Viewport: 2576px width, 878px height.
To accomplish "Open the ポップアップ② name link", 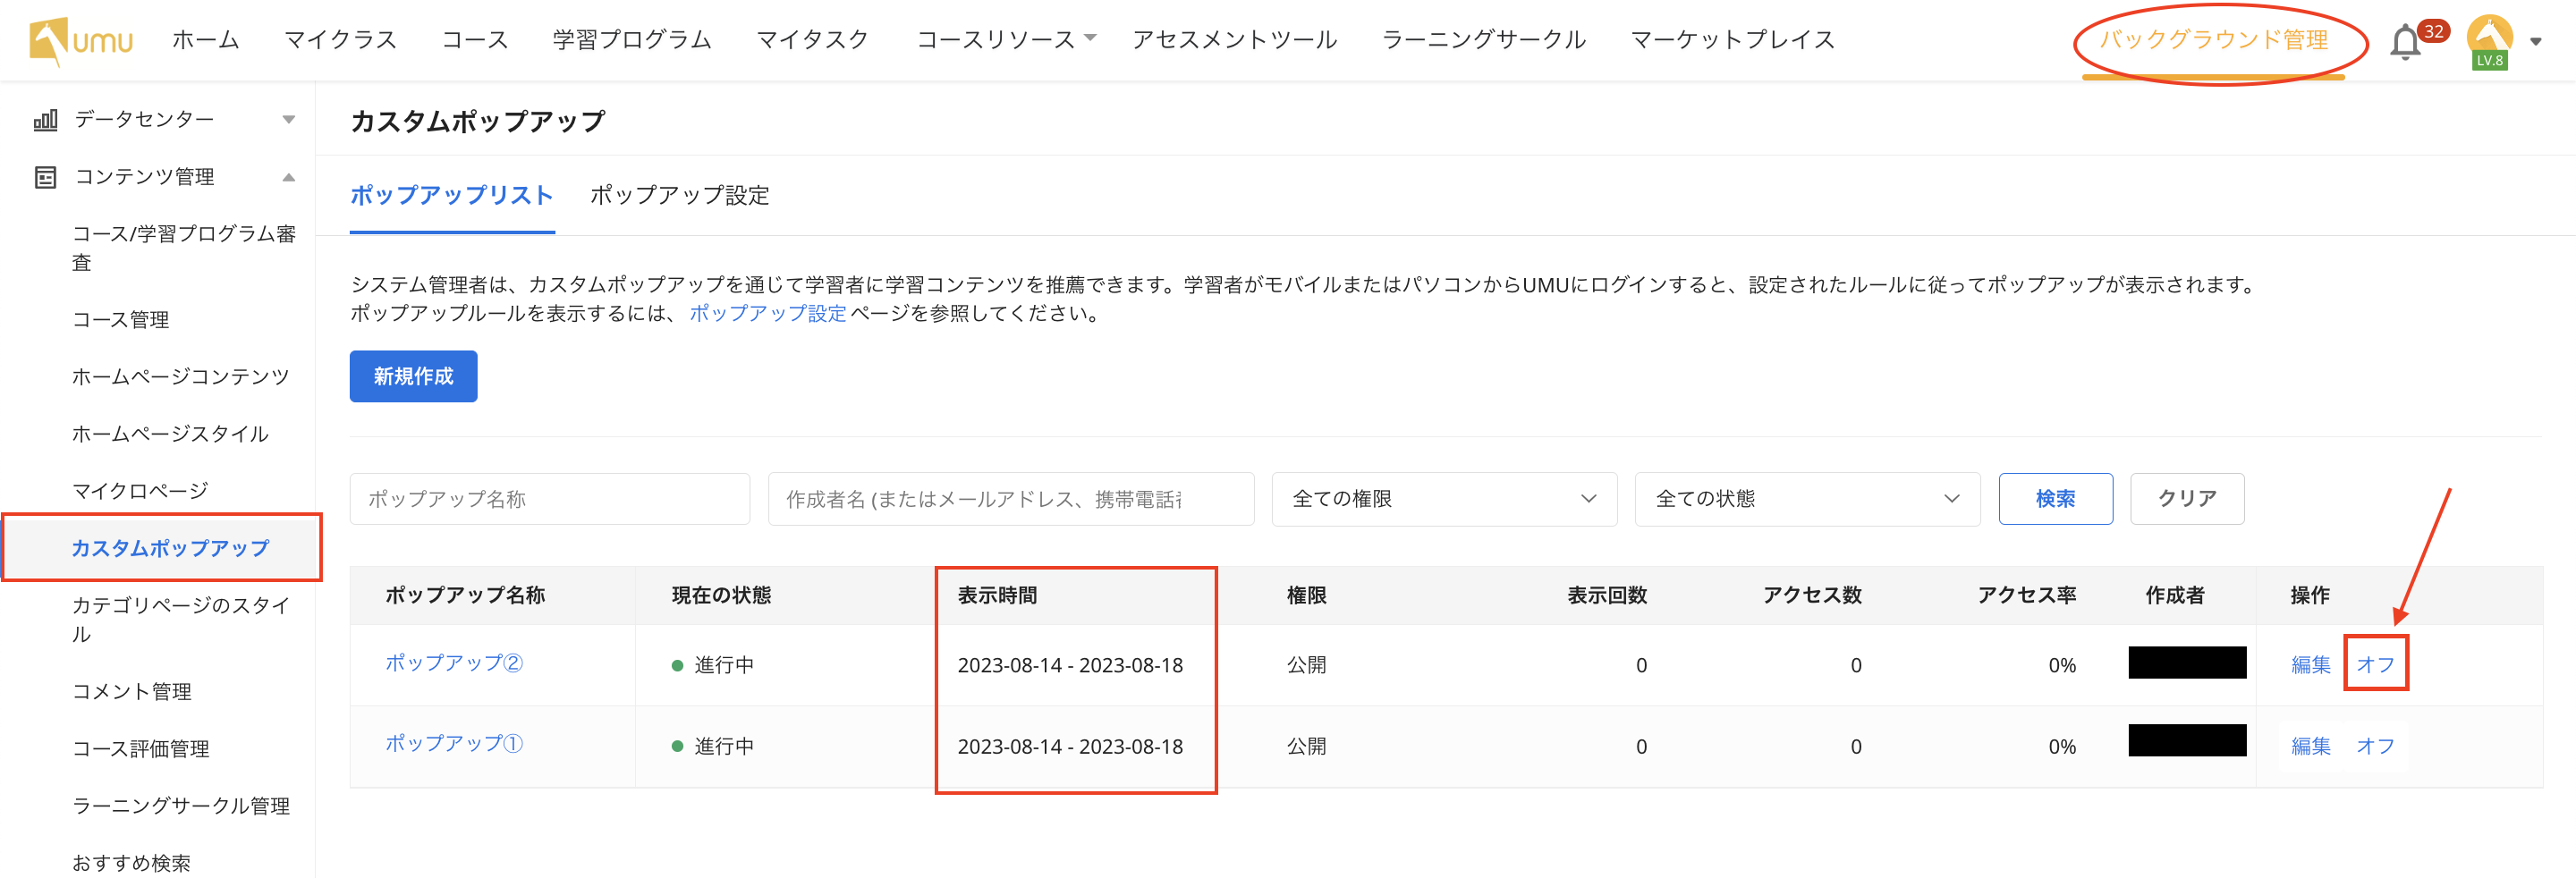I will (454, 663).
